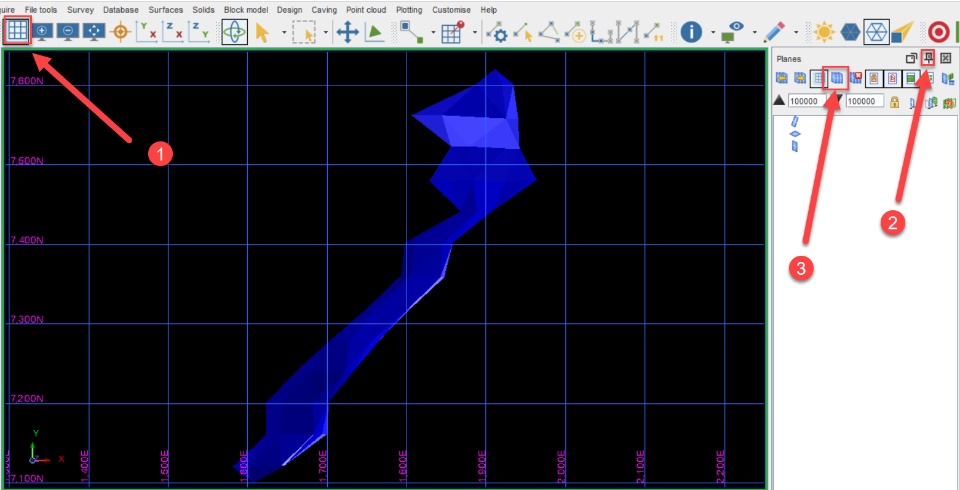Click the yellow perspective box icon

[902, 32]
